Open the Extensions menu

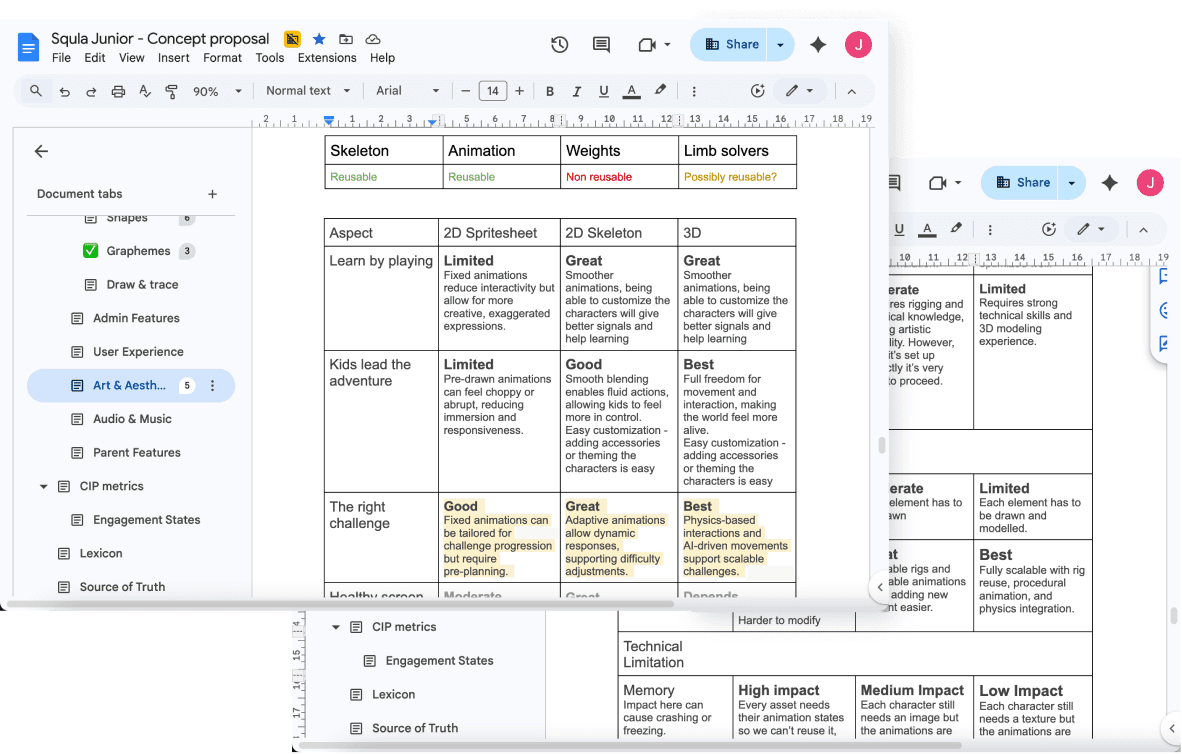pos(327,58)
